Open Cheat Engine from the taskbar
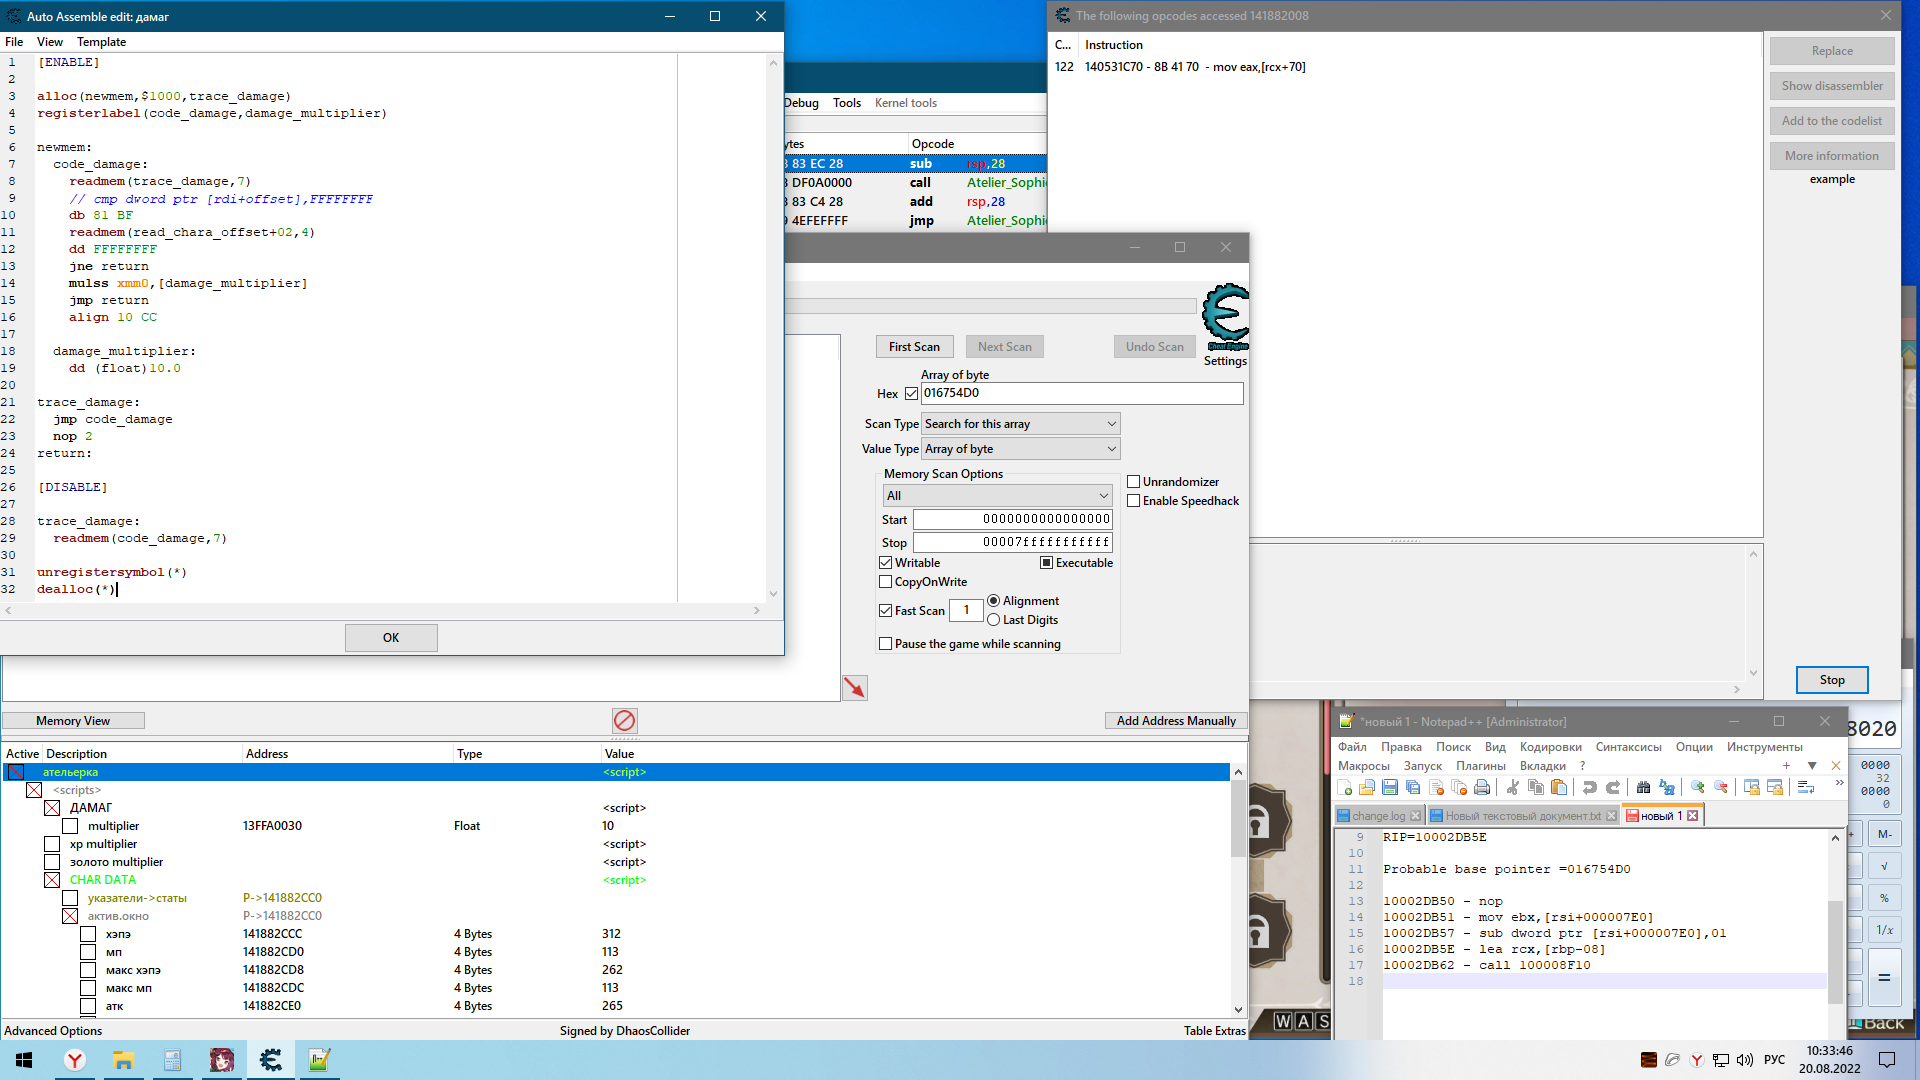 [271, 1060]
